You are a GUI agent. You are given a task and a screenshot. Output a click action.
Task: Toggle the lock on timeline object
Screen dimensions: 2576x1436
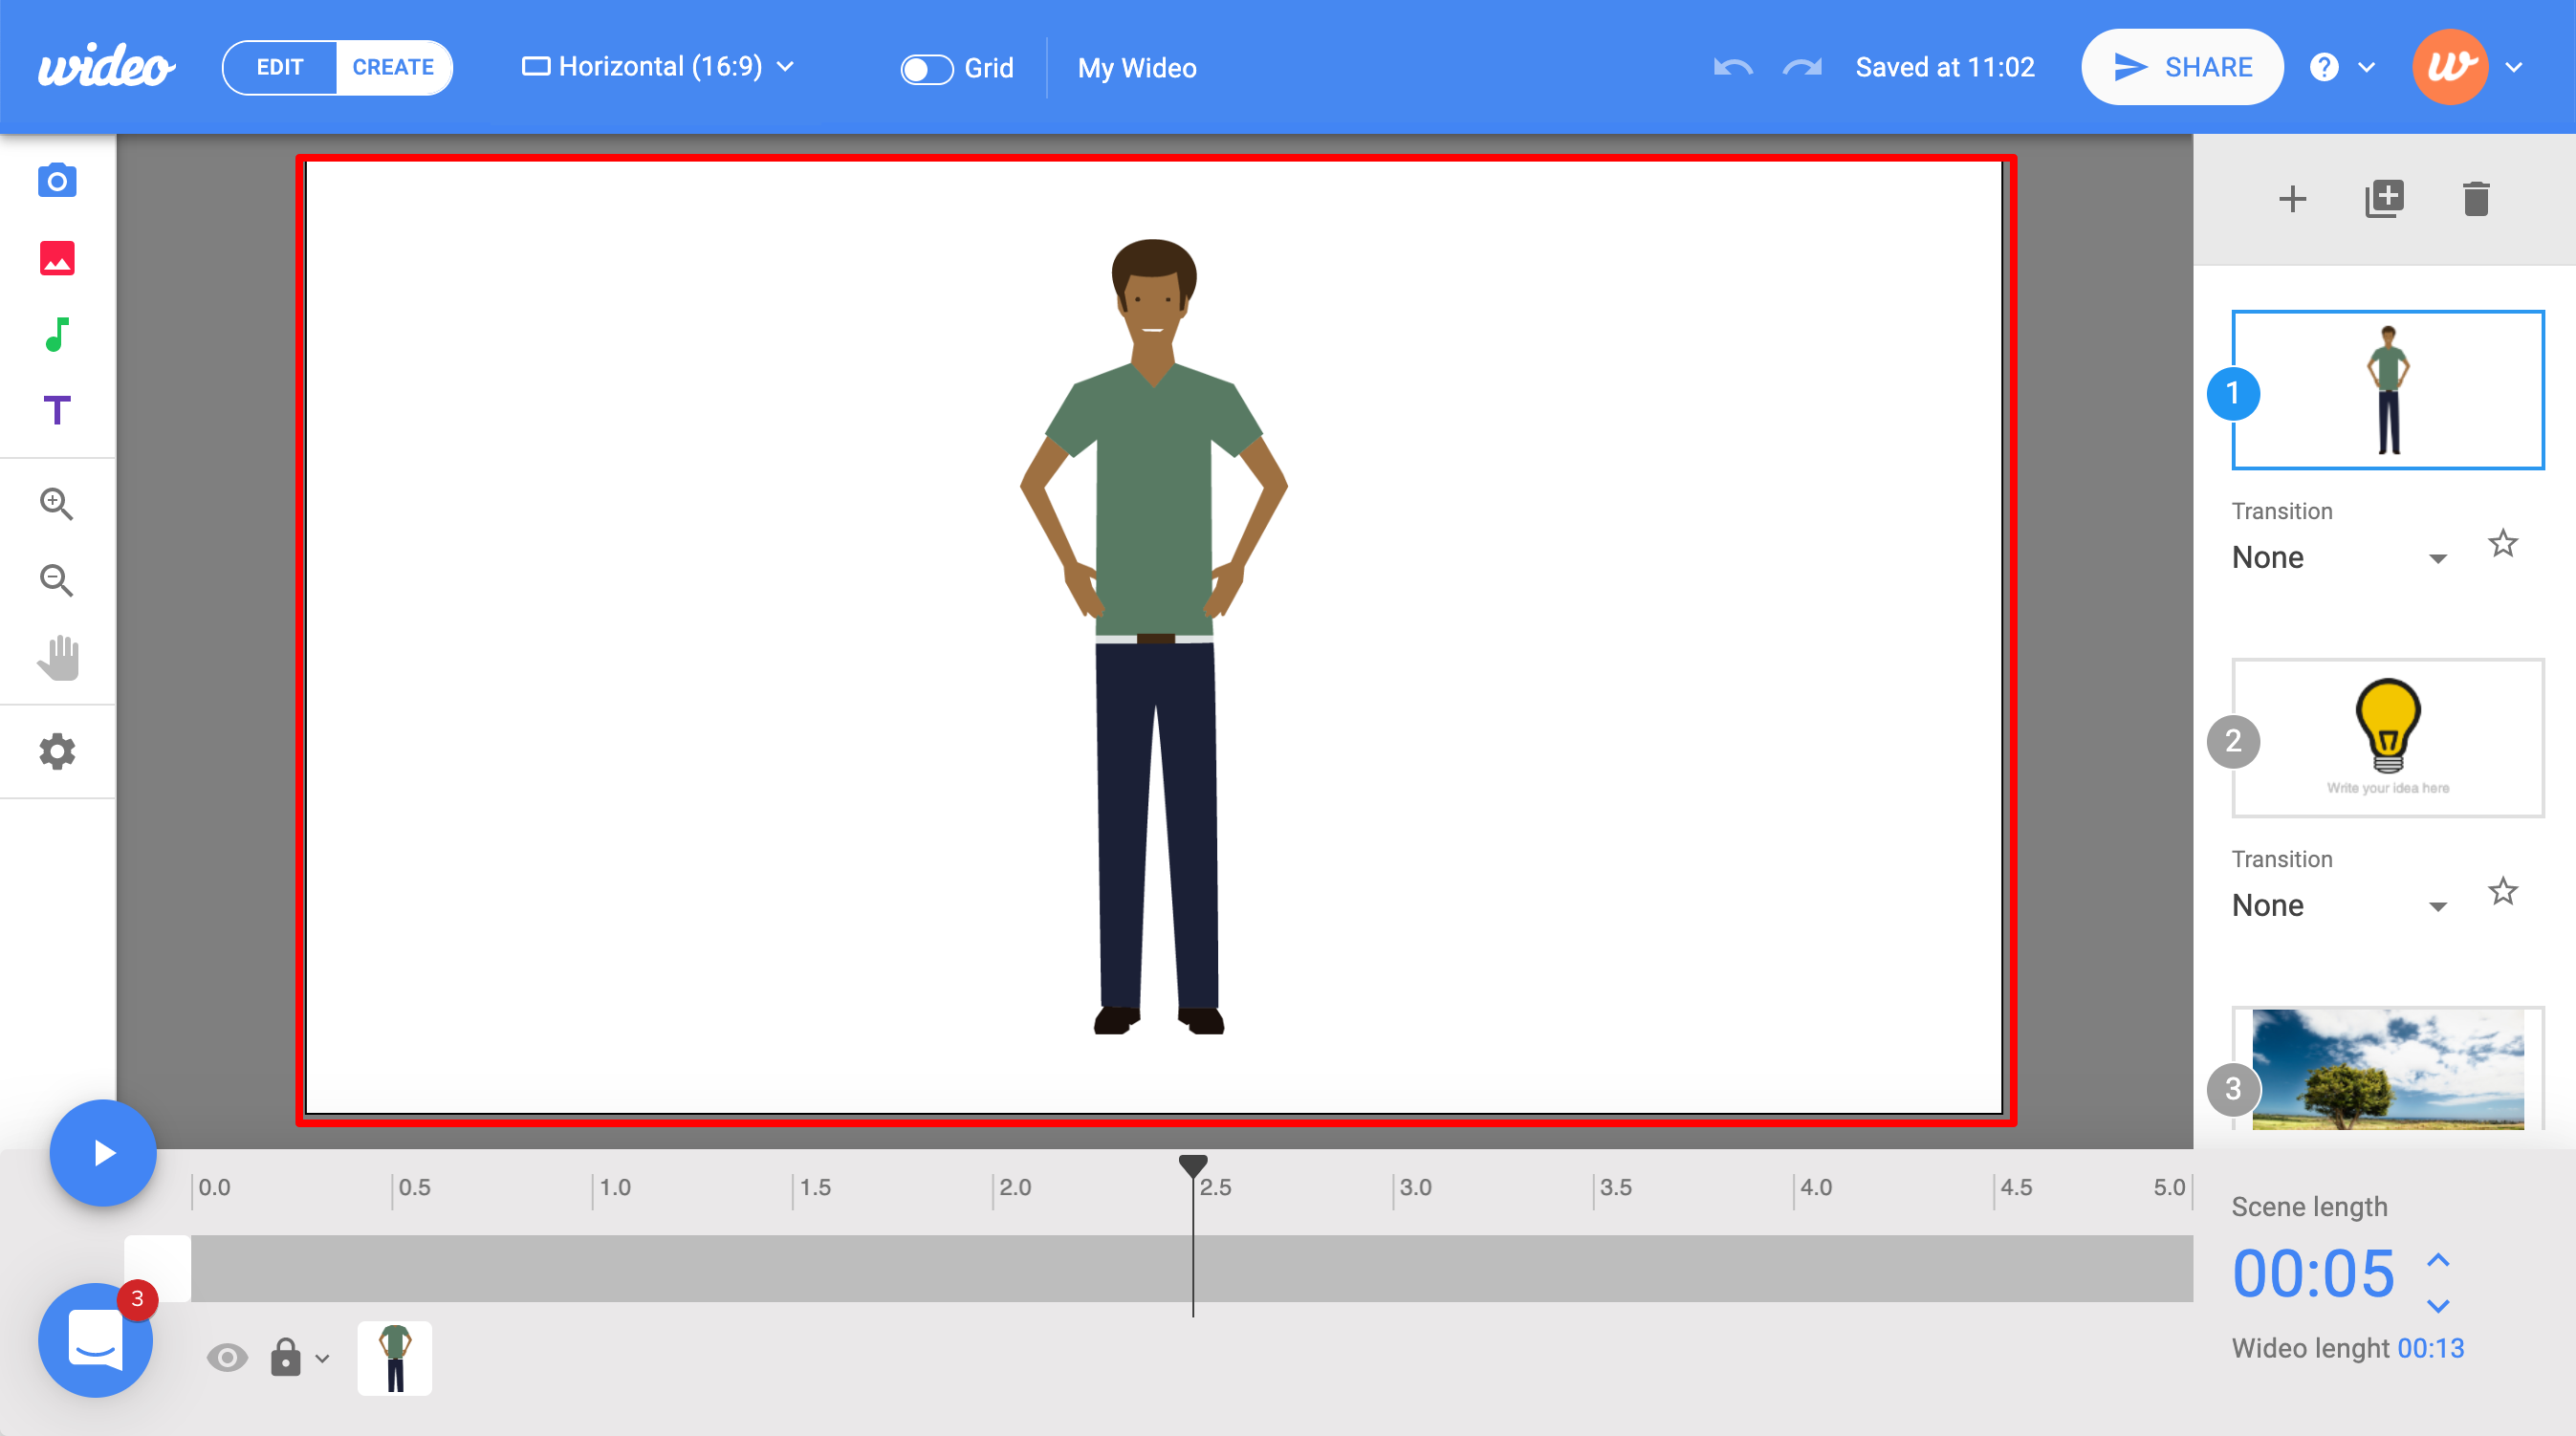tap(286, 1358)
